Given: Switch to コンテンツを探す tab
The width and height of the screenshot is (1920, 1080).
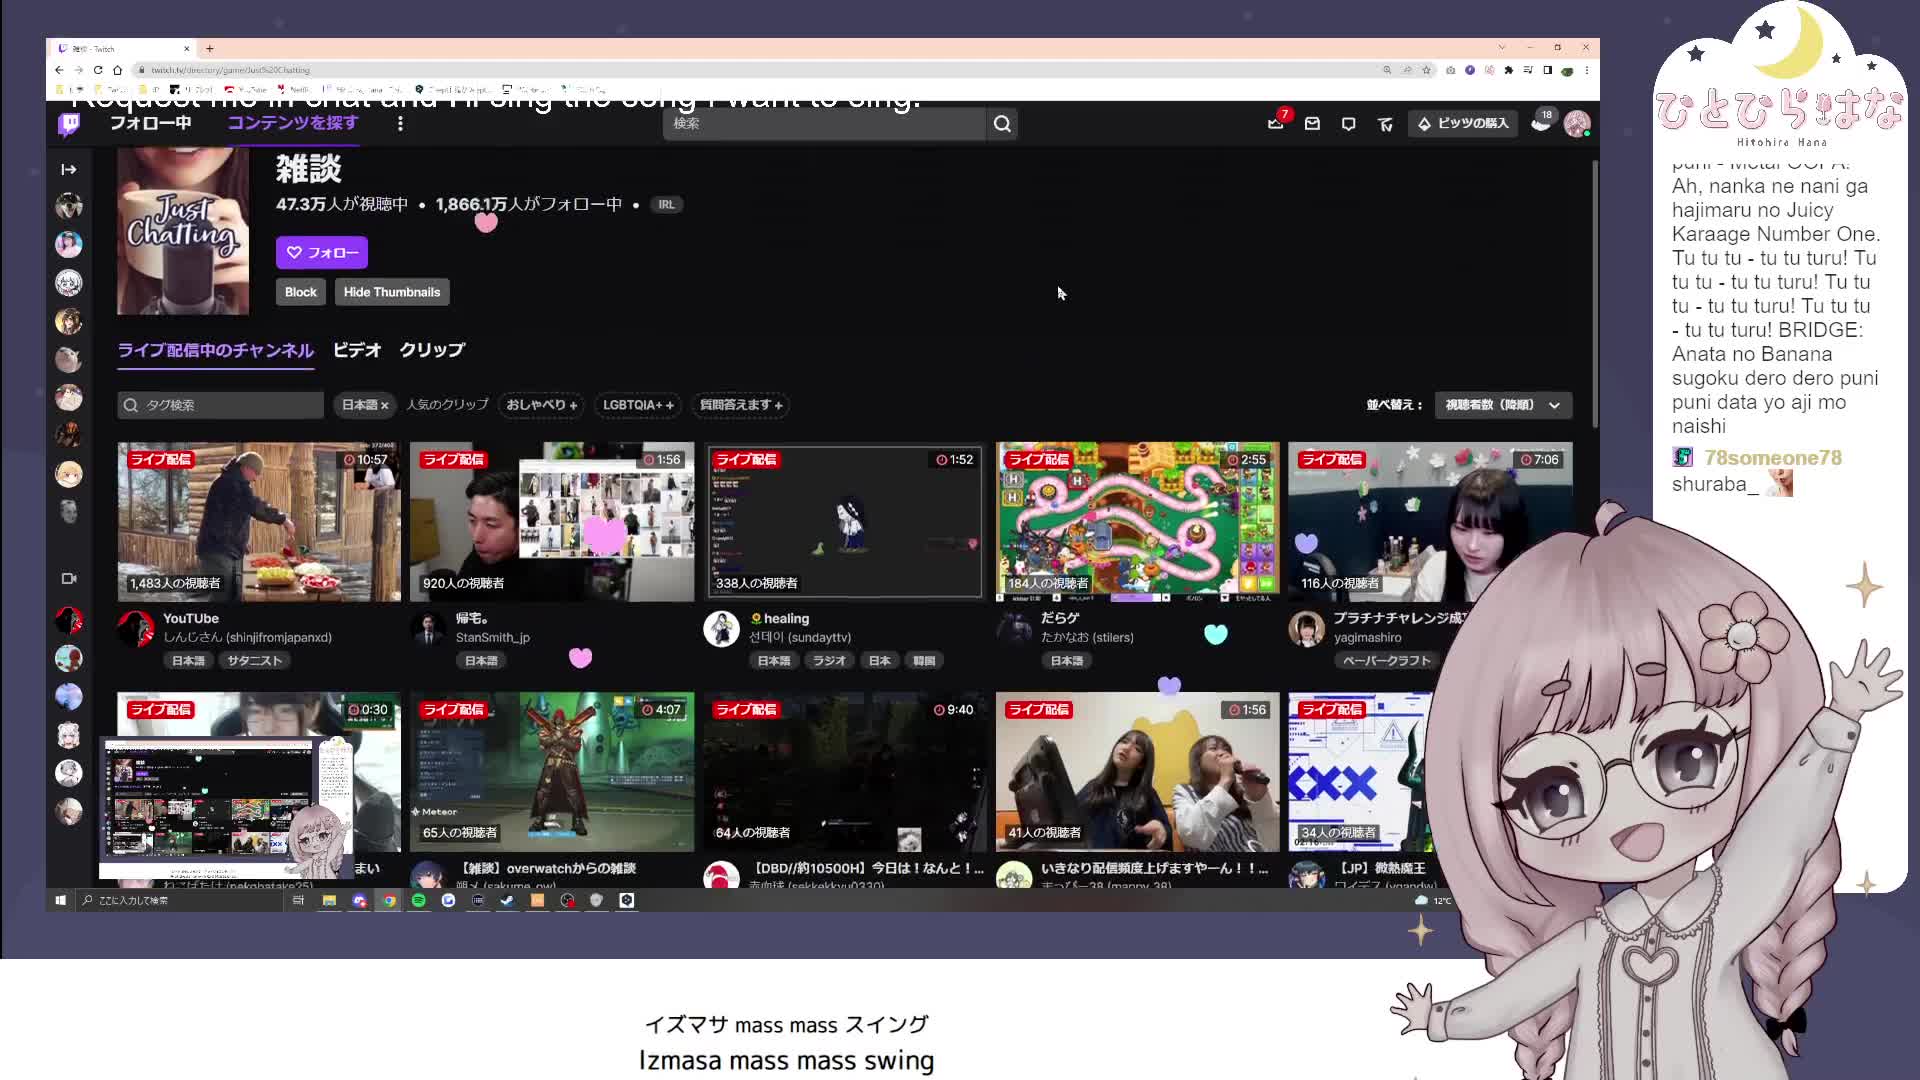Looking at the screenshot, I should coord(292,123).
